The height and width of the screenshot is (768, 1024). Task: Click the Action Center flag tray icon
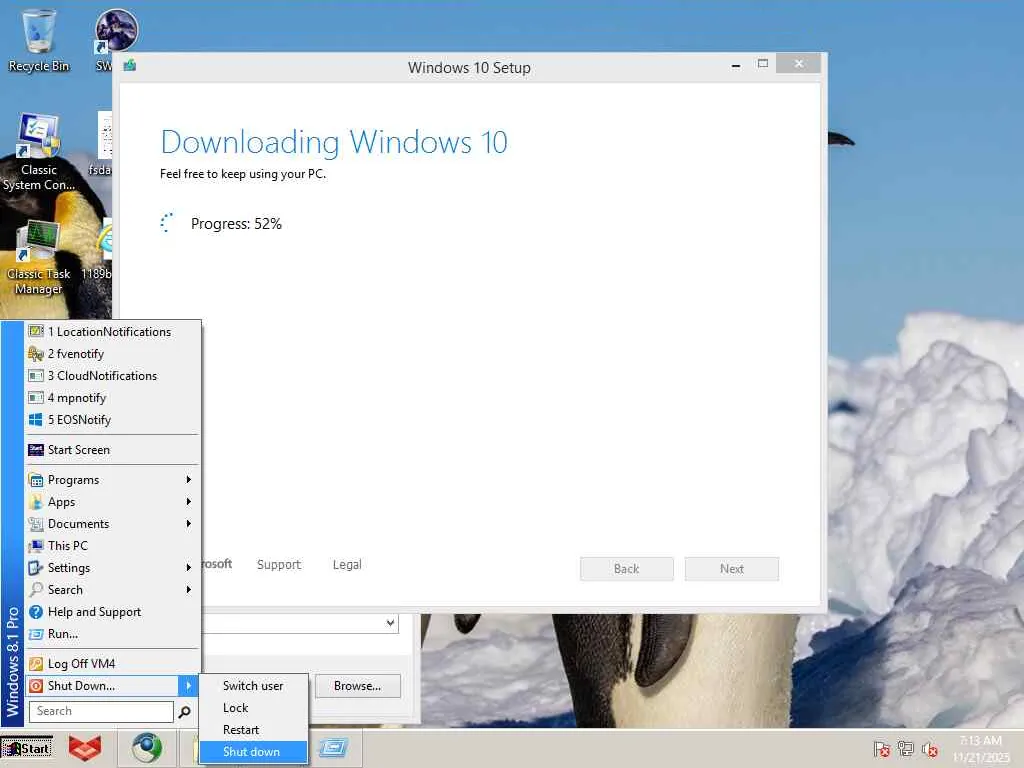click(x=881, y=748)
